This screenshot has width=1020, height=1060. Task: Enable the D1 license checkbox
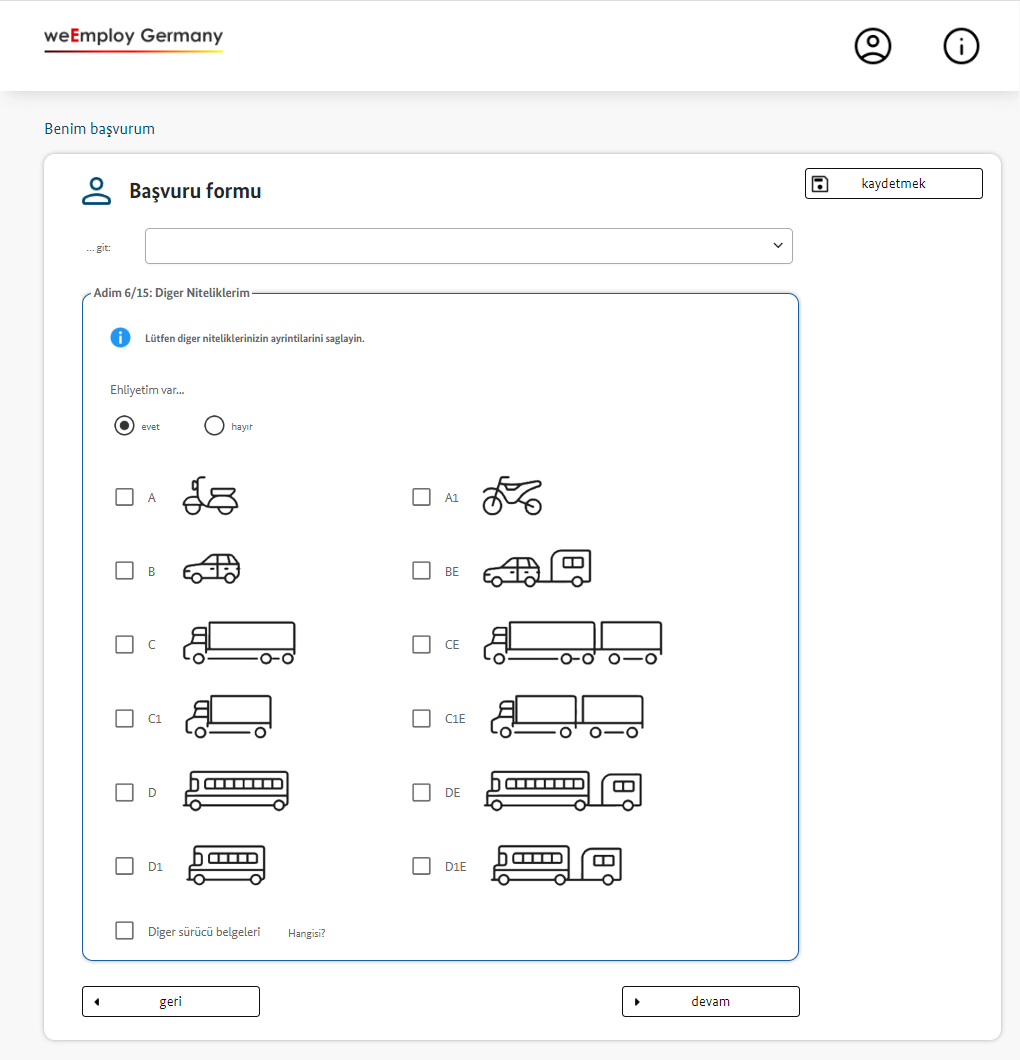point(124,866)
